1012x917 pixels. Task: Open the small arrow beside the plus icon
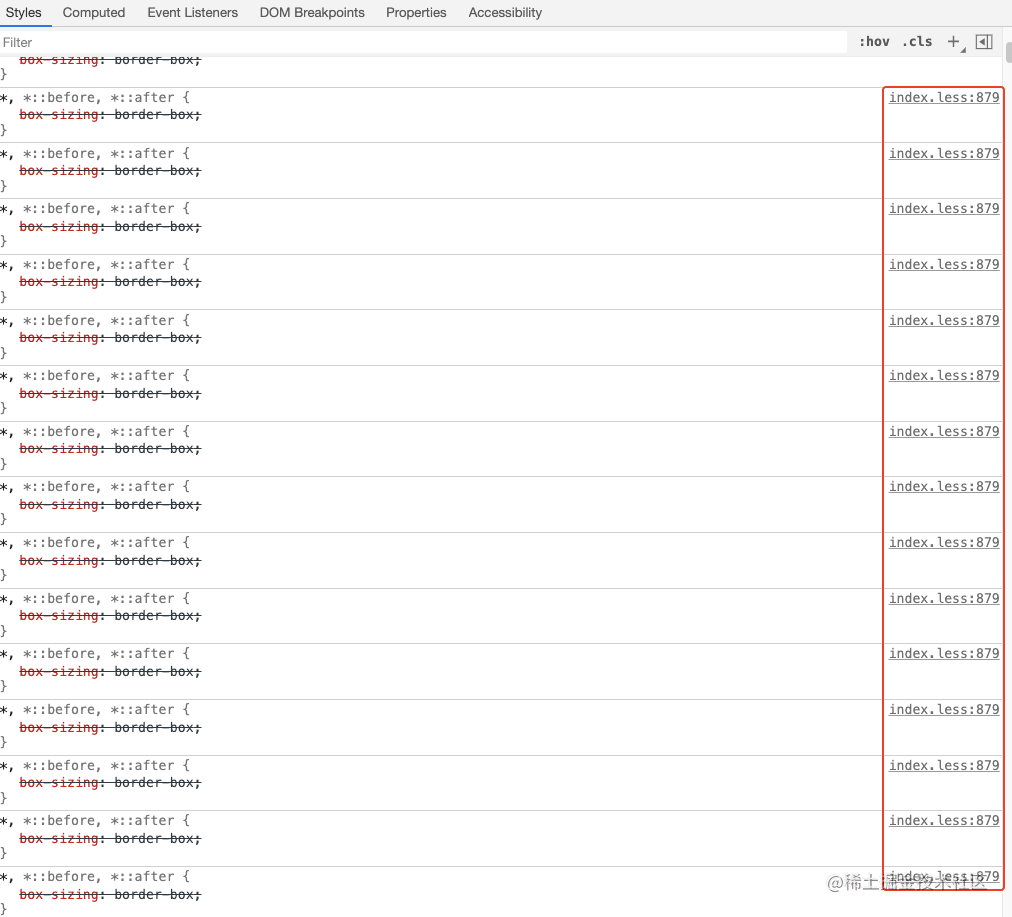(x=963, y=50)
